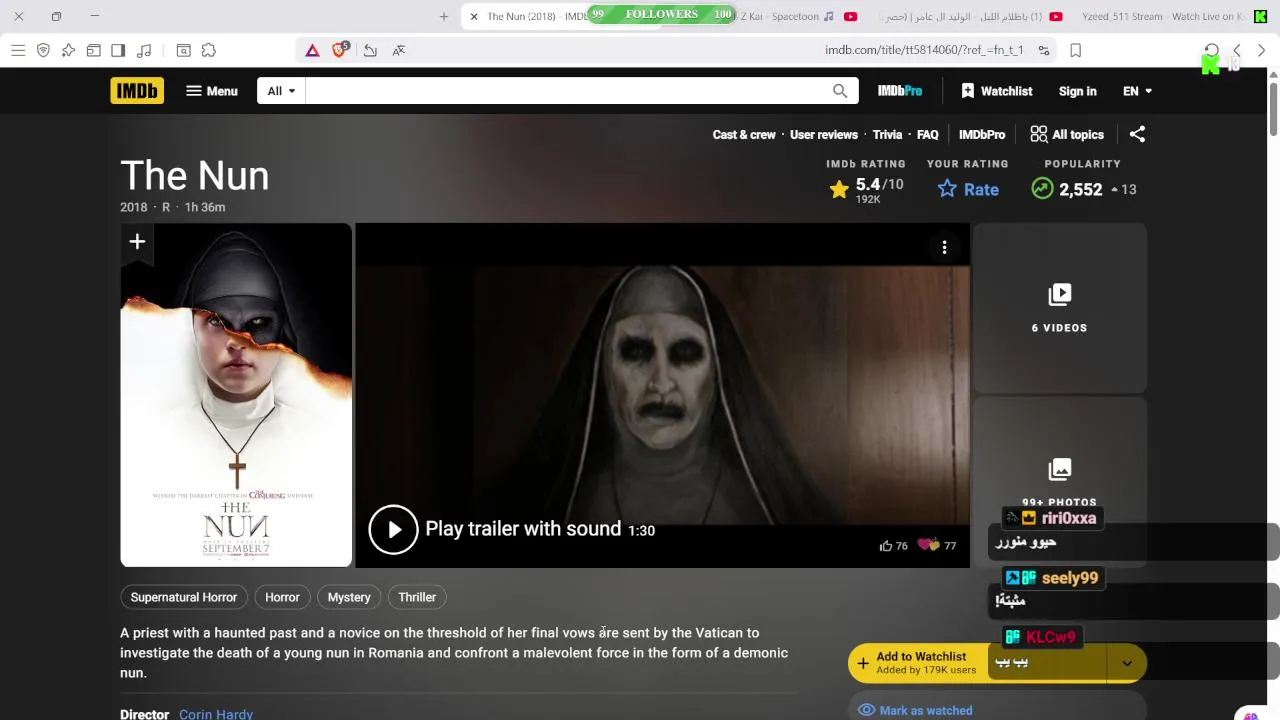Open the Trivia link
This screenshot has width=1280, height=720.
(887, 134)
